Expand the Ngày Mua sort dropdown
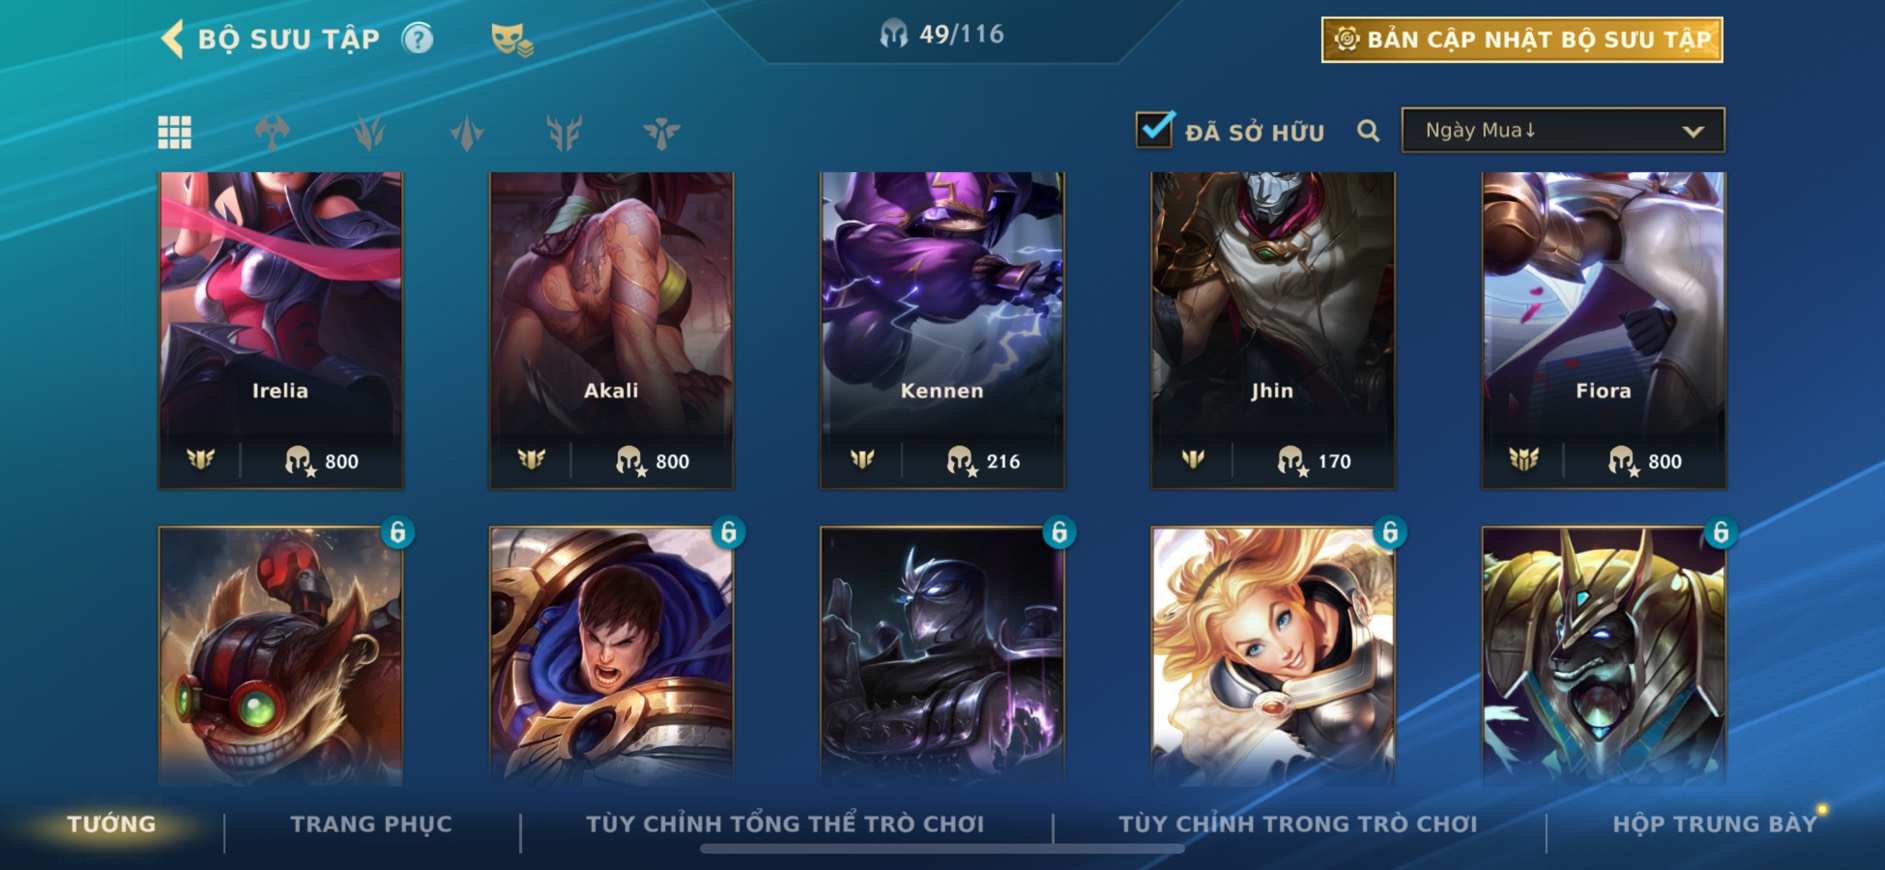Screen dimensions: 1885x870 (1563, 130)
